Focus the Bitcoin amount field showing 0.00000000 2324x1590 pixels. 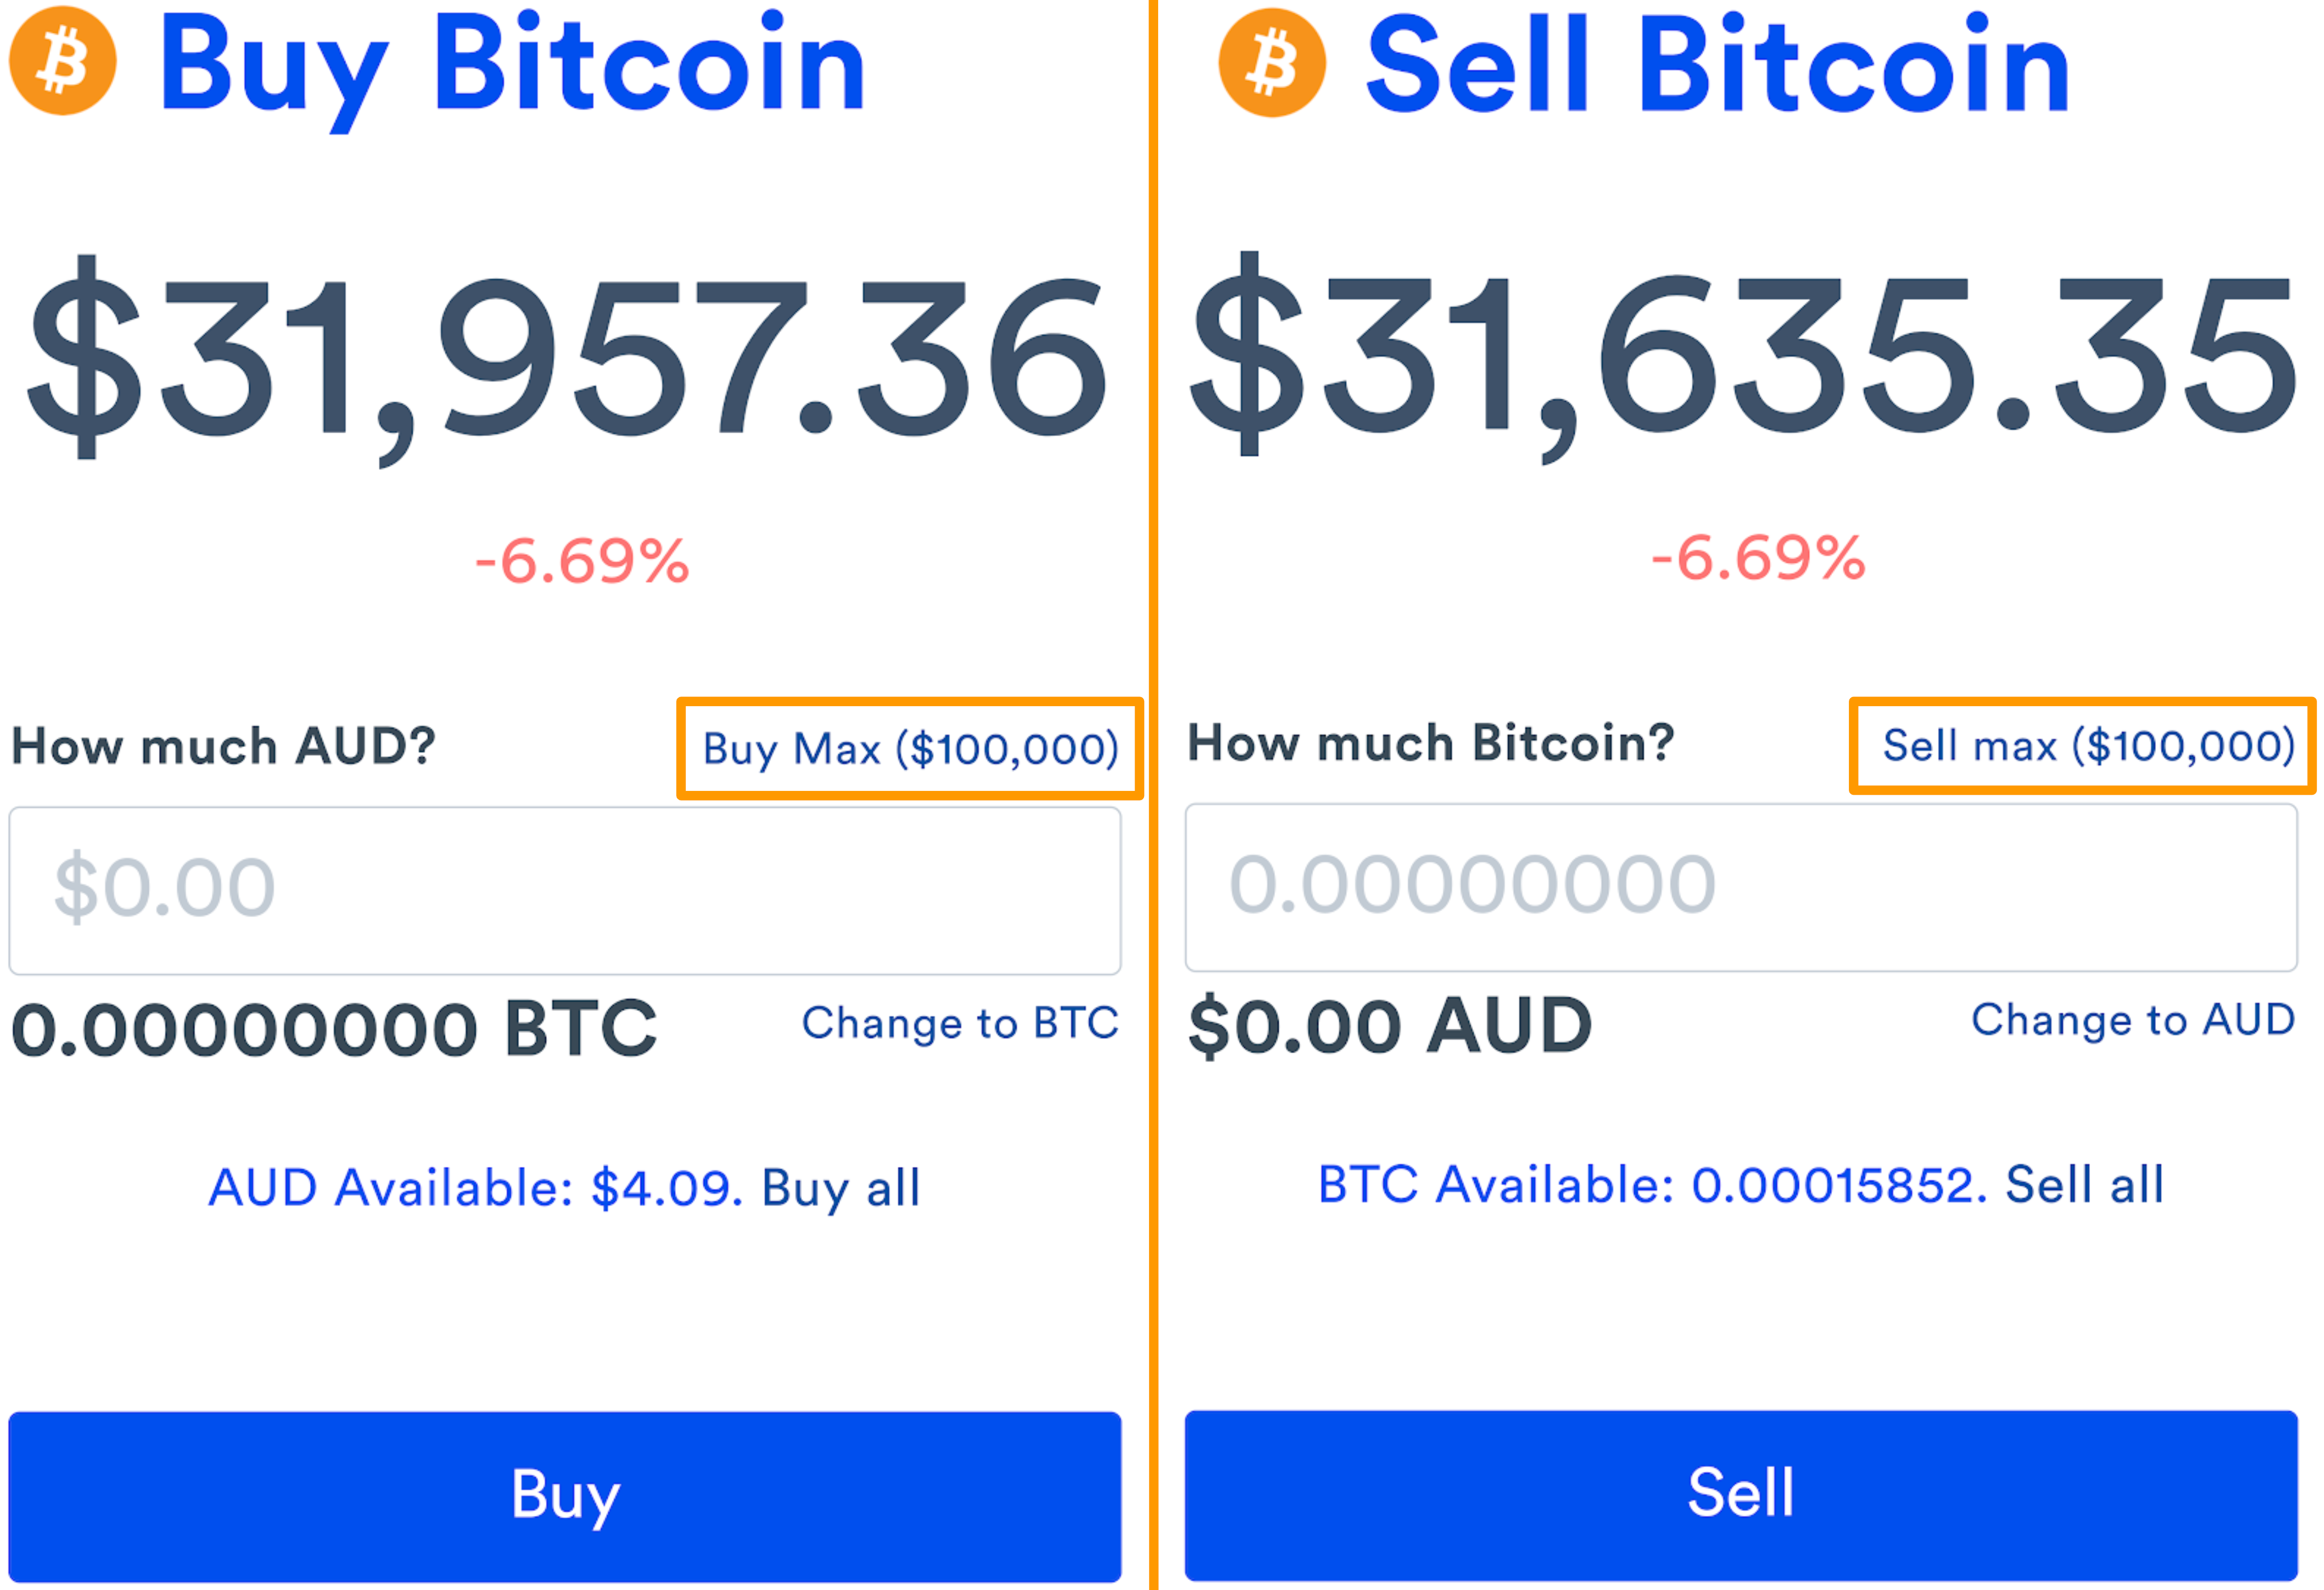click(1740, 887)
